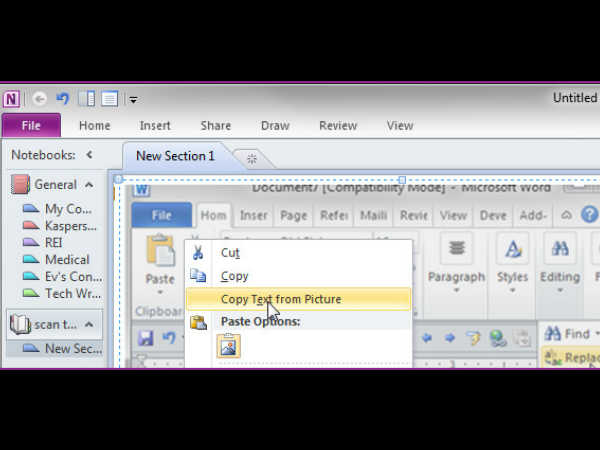Open the Insert ribbon tab
600x450 pixels.
(155, 126)
